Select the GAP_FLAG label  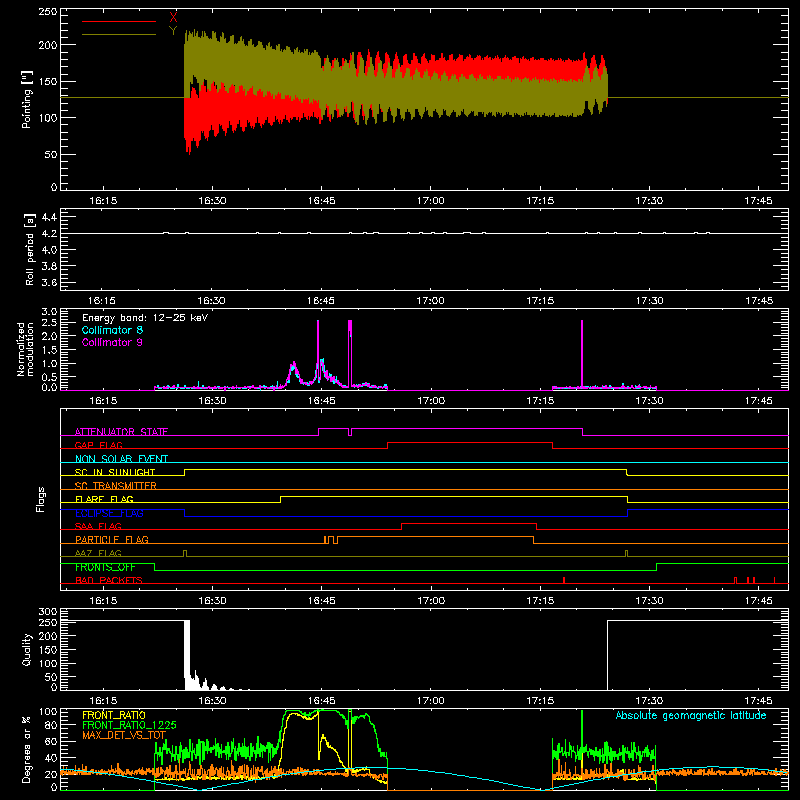pyautogui.click(x=99, y=445)
